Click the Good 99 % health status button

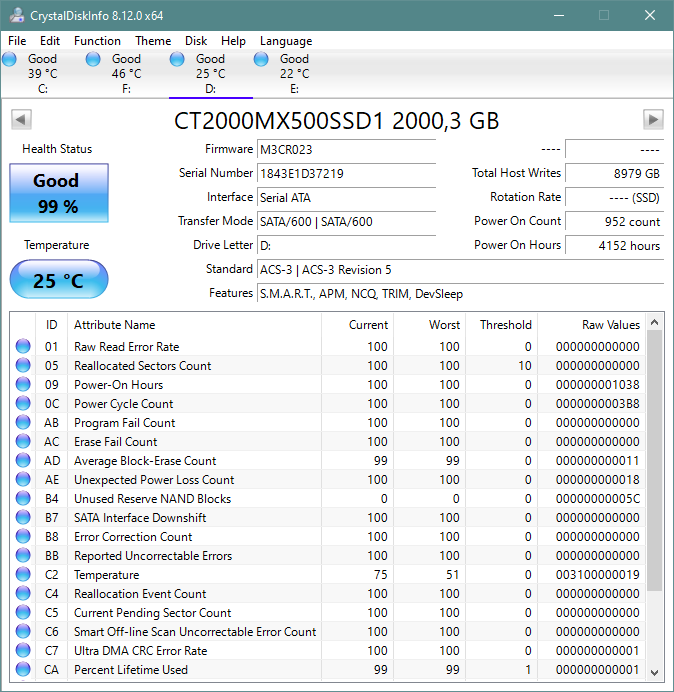59,193
